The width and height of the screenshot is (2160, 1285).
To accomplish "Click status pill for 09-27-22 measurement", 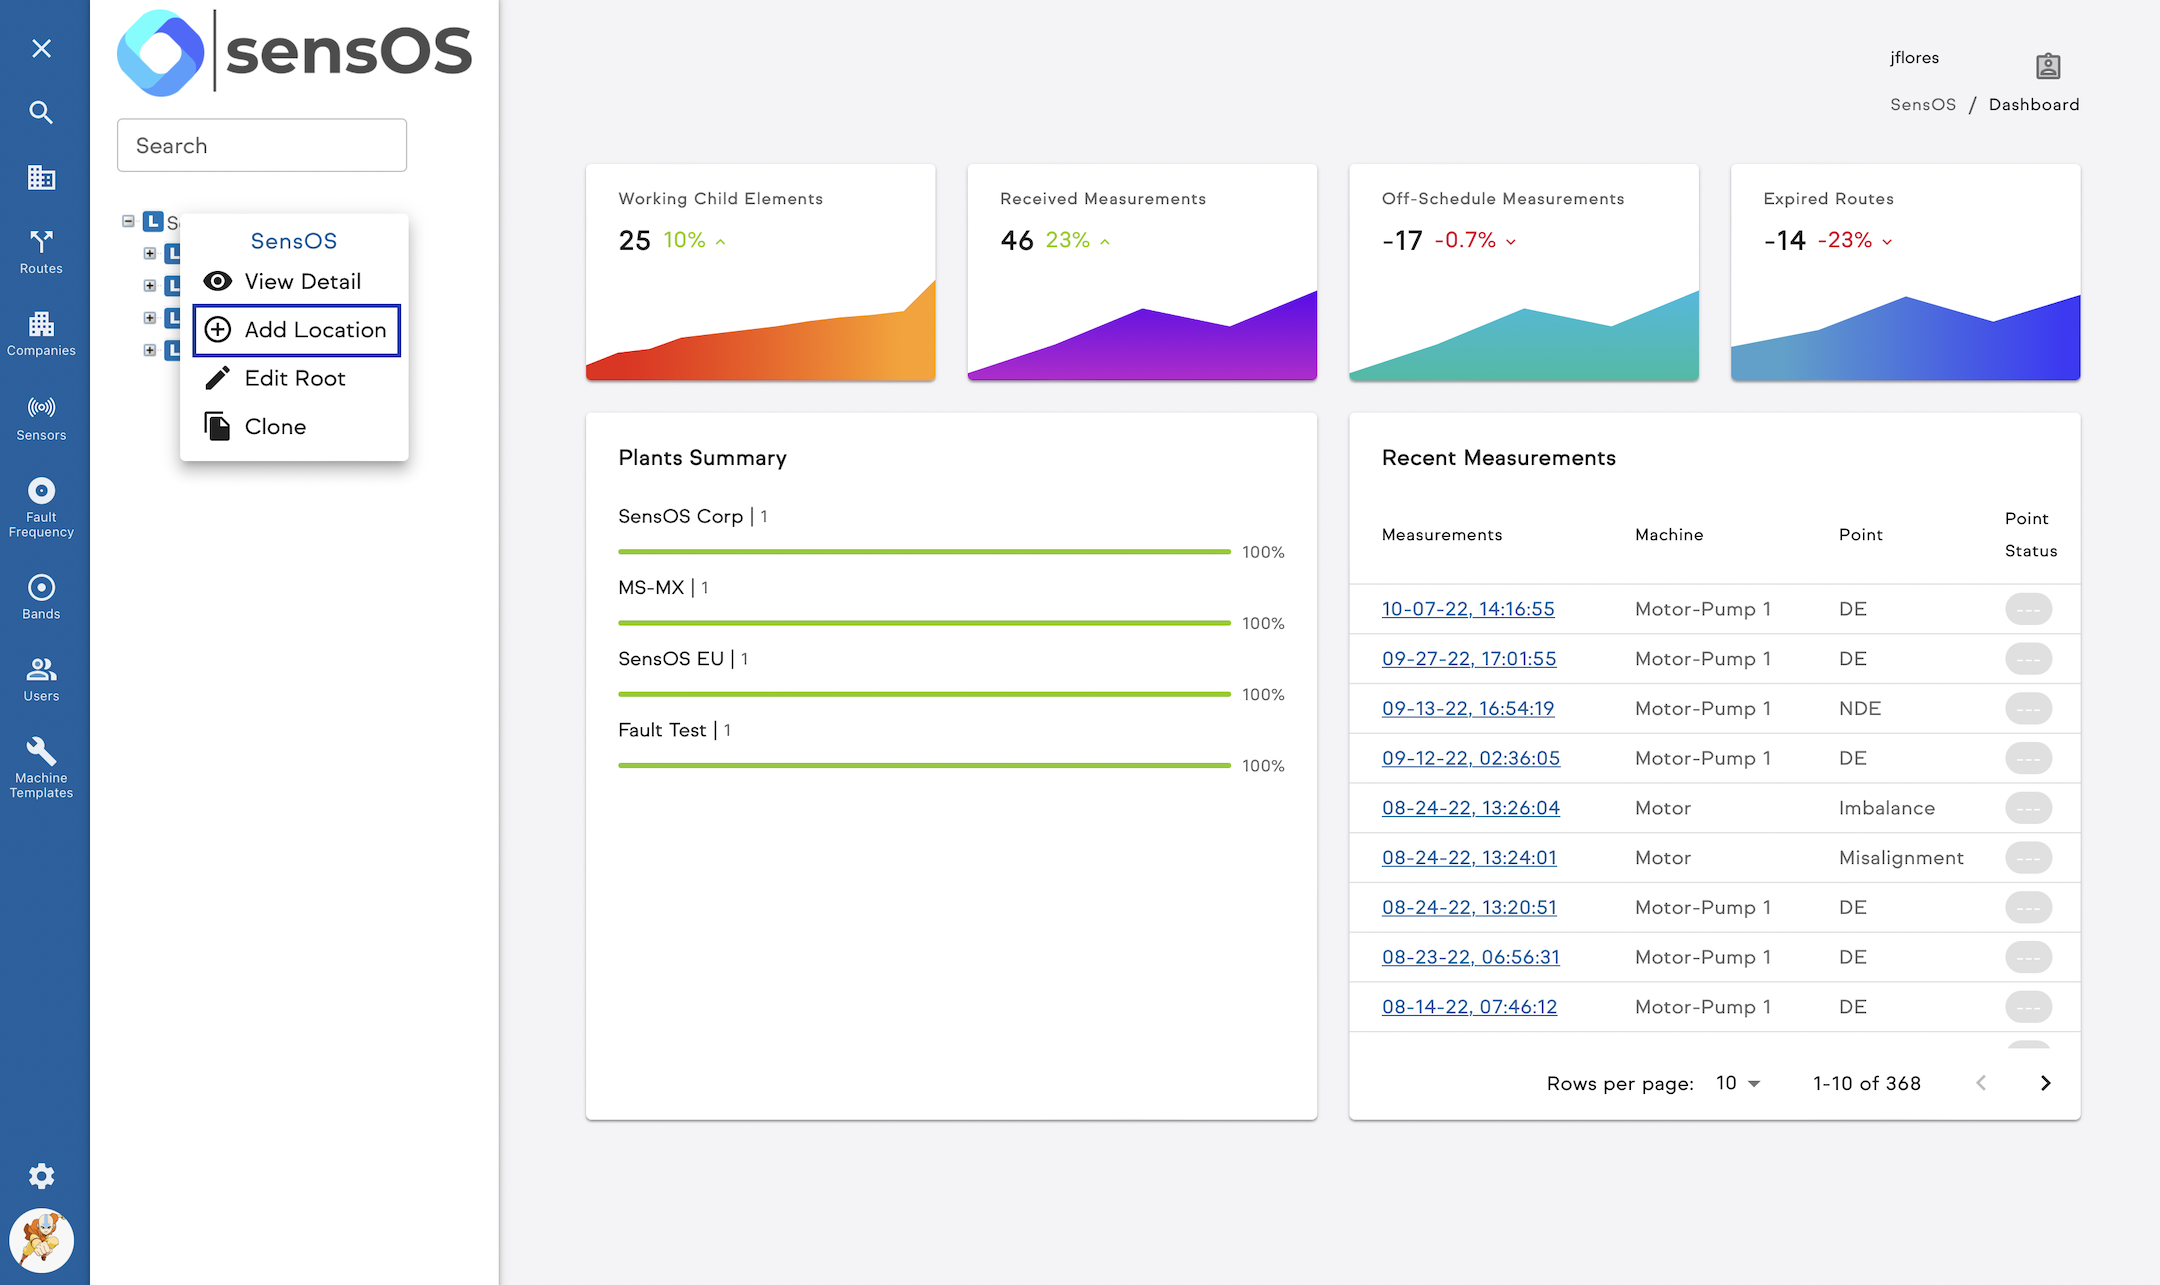I will click(2028, 659).
